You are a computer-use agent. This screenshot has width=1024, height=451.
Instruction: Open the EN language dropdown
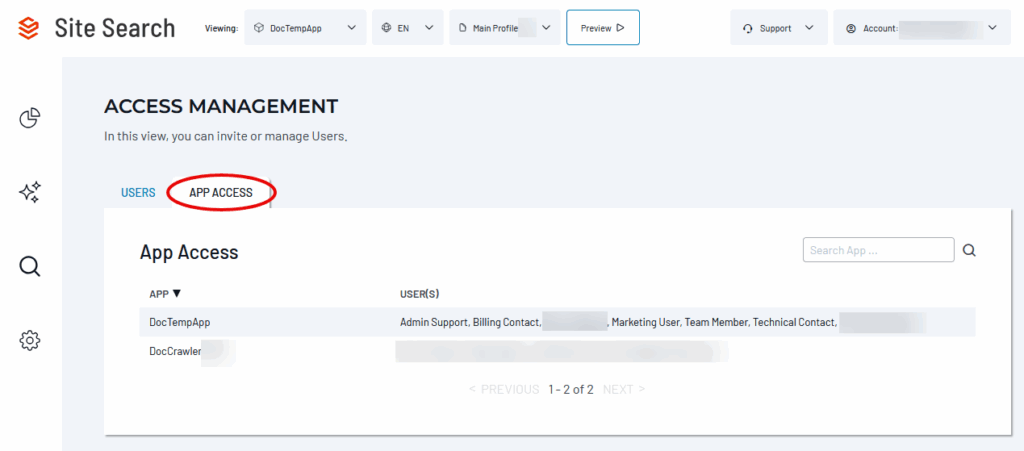[407, 28]
